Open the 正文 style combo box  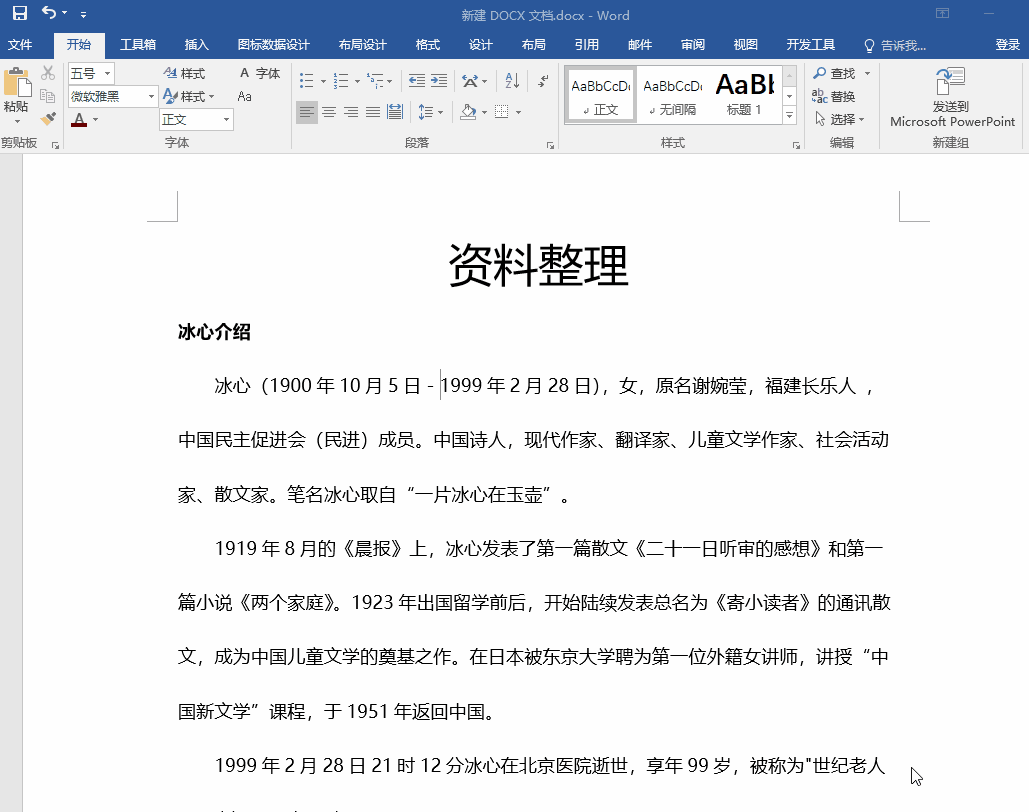pos(196,119)
